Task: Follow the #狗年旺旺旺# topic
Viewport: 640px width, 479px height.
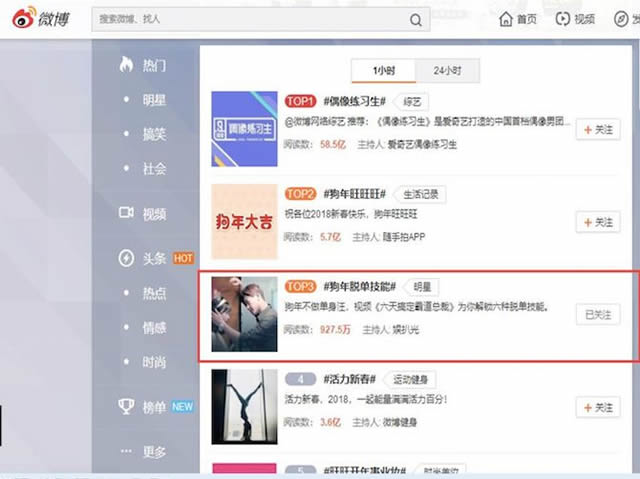Action: [598, 222]
